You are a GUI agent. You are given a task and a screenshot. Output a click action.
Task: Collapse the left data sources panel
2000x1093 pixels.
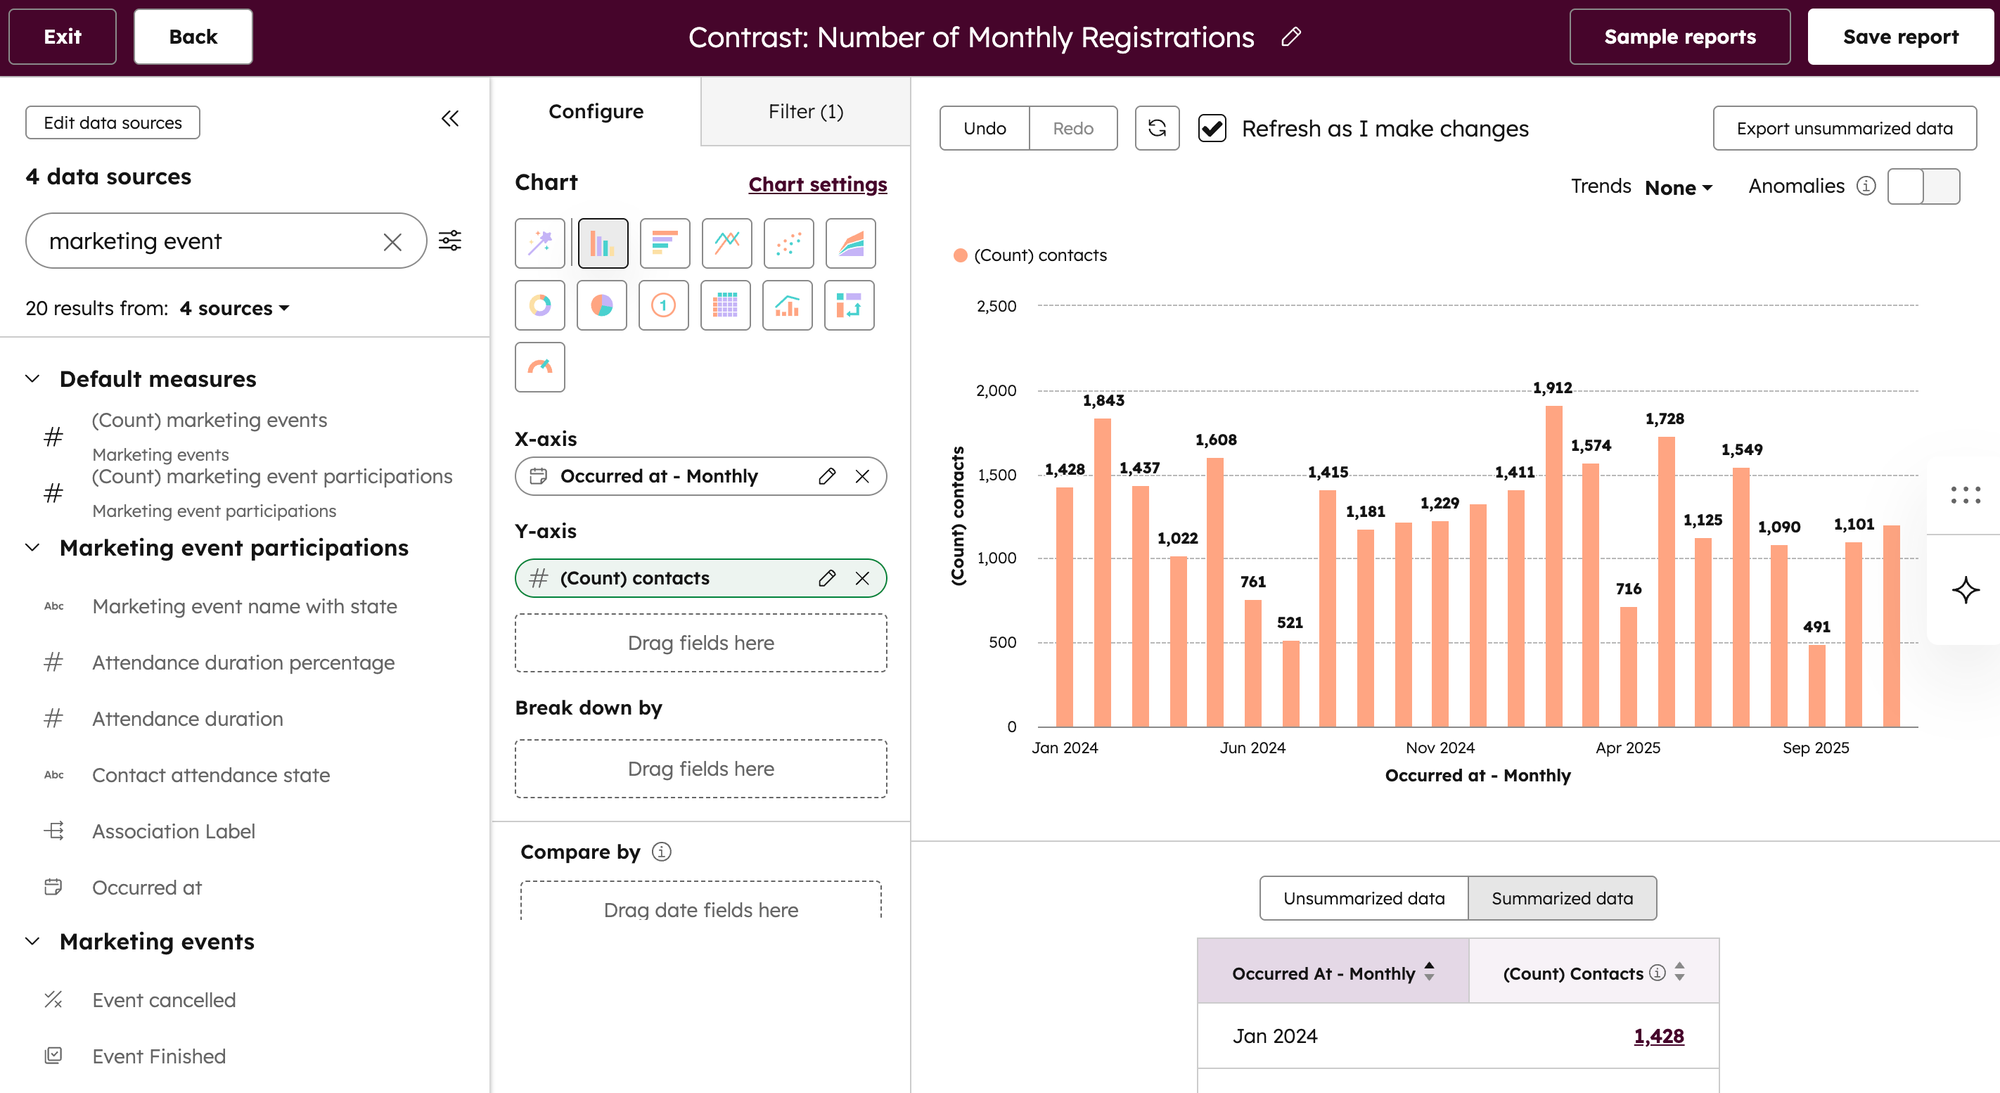(x=450, y=119)
